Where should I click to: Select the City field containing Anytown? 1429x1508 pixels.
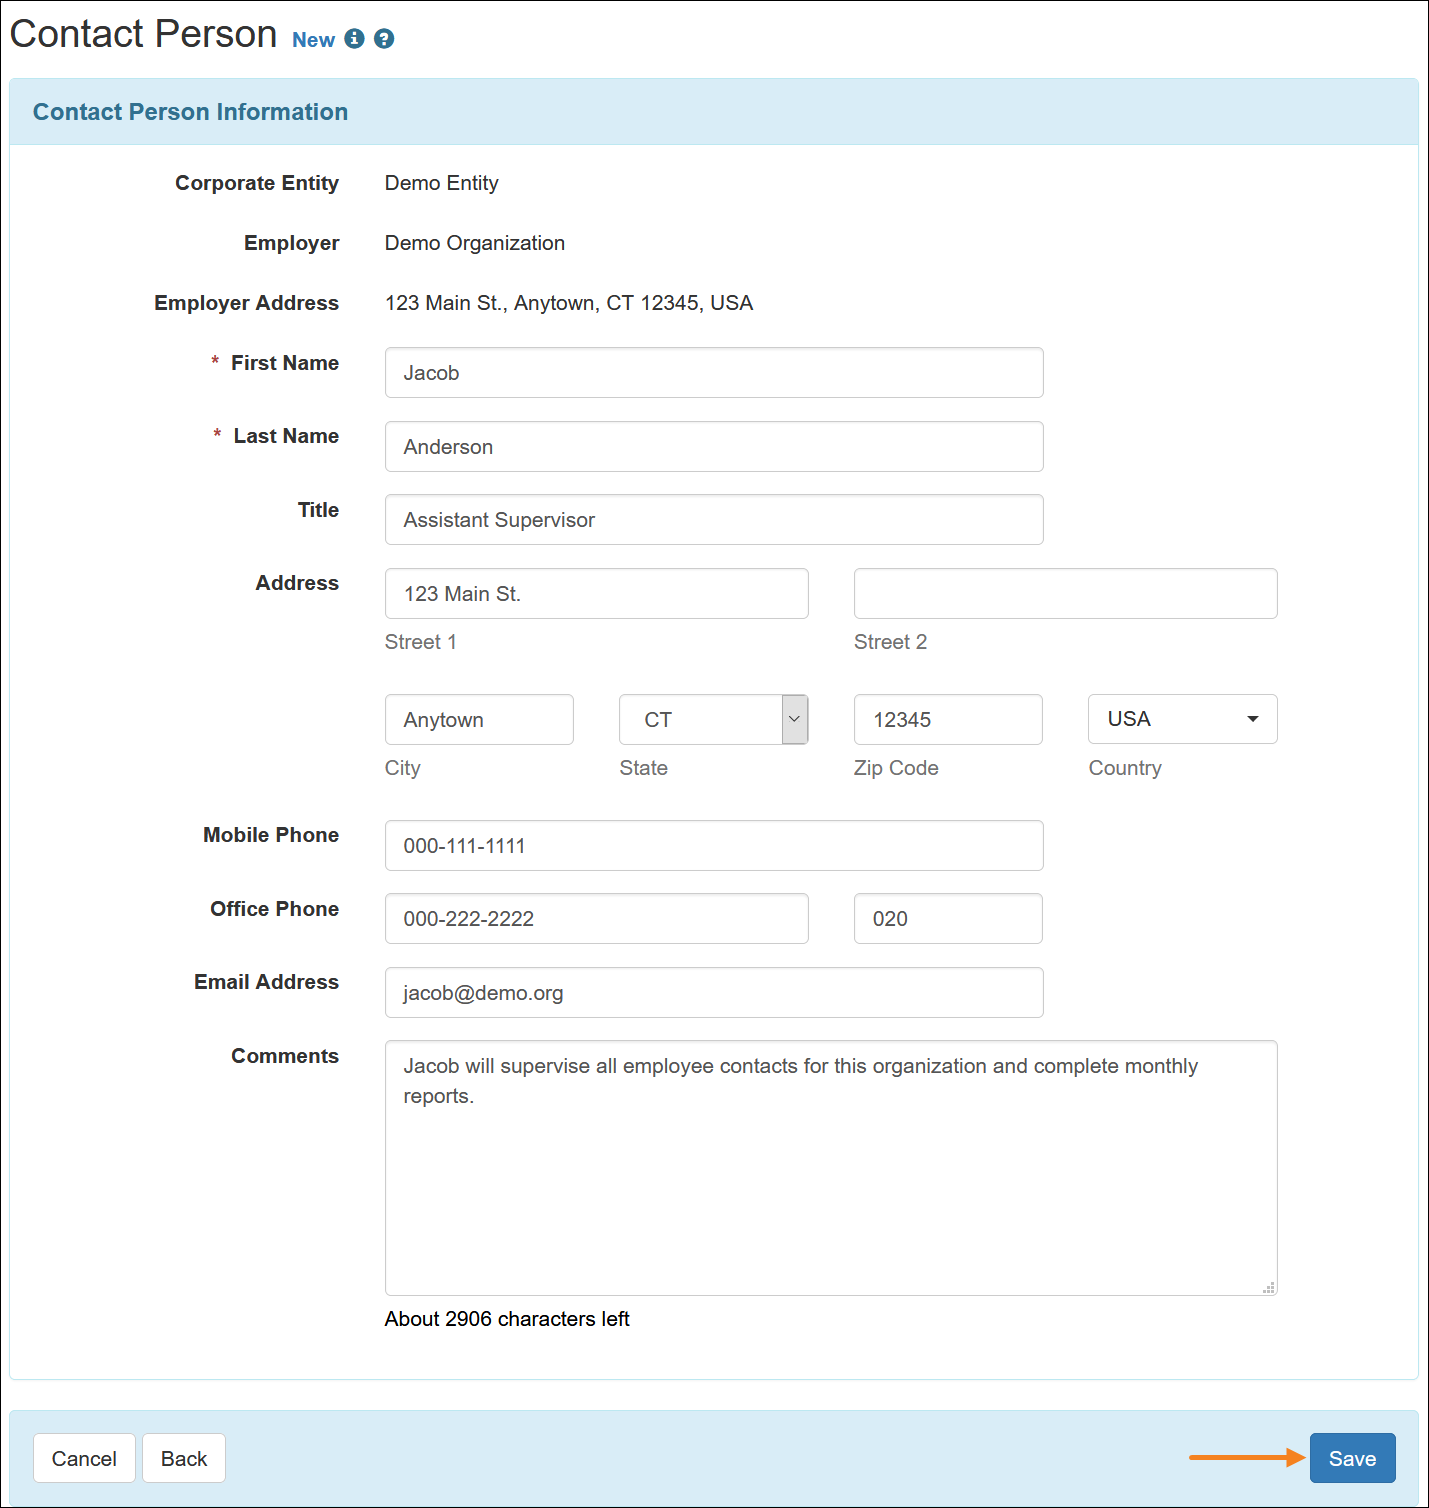(x=479, y=720)
